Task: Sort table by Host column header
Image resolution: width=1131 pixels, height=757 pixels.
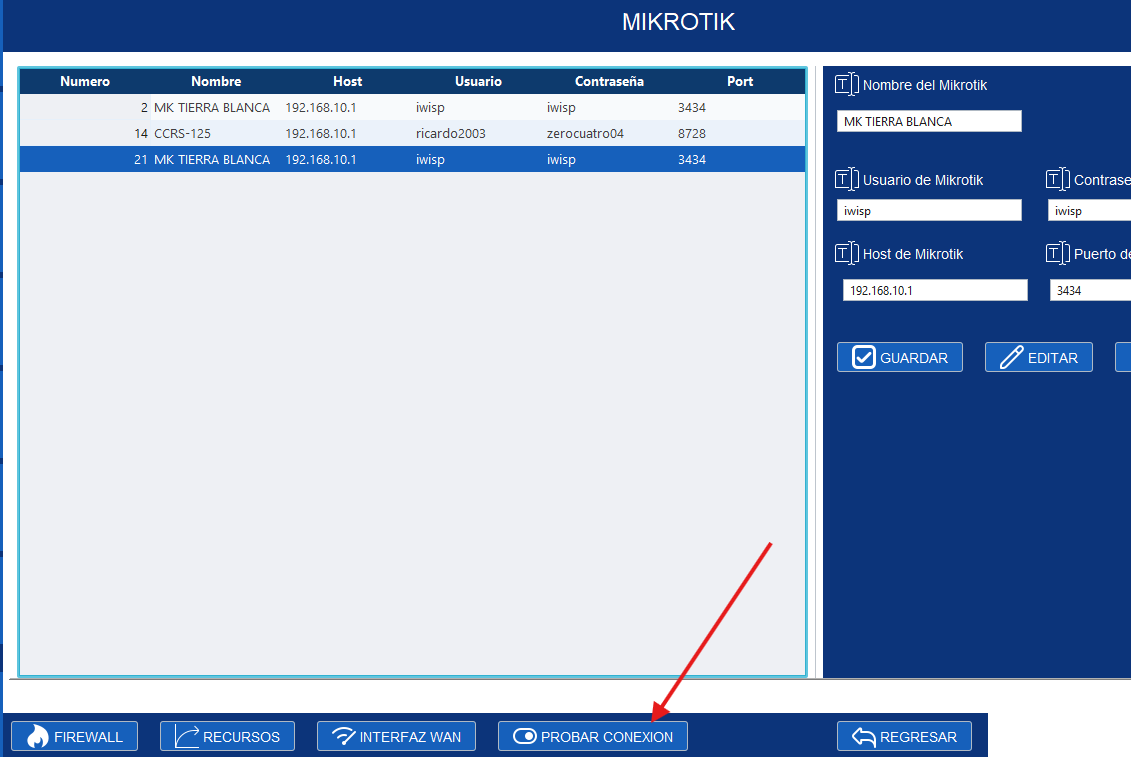Action: tap(347, 82)
